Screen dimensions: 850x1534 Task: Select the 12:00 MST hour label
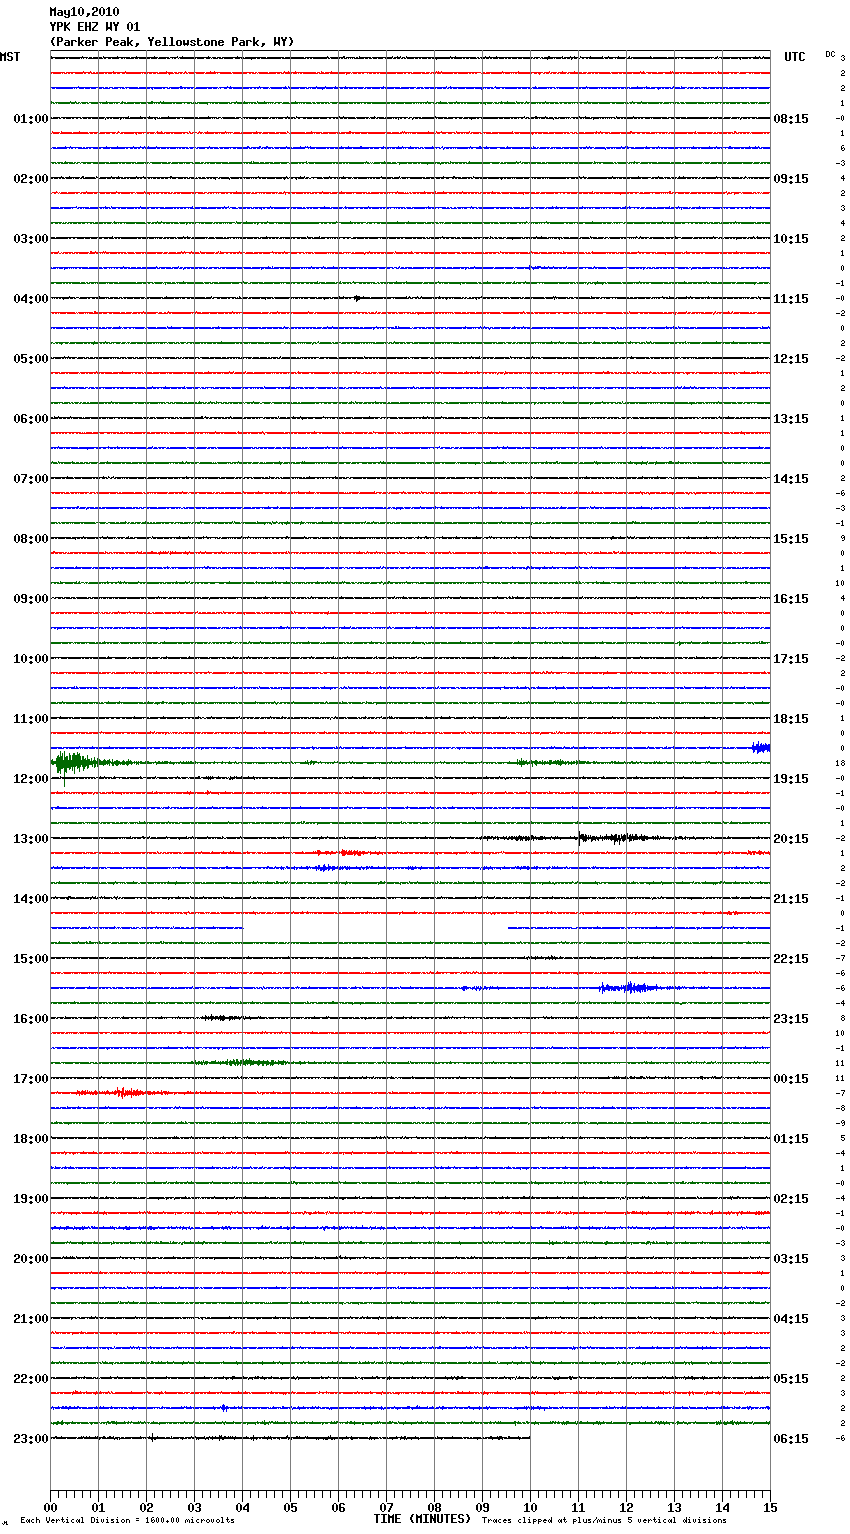click(x=31, y=779)
